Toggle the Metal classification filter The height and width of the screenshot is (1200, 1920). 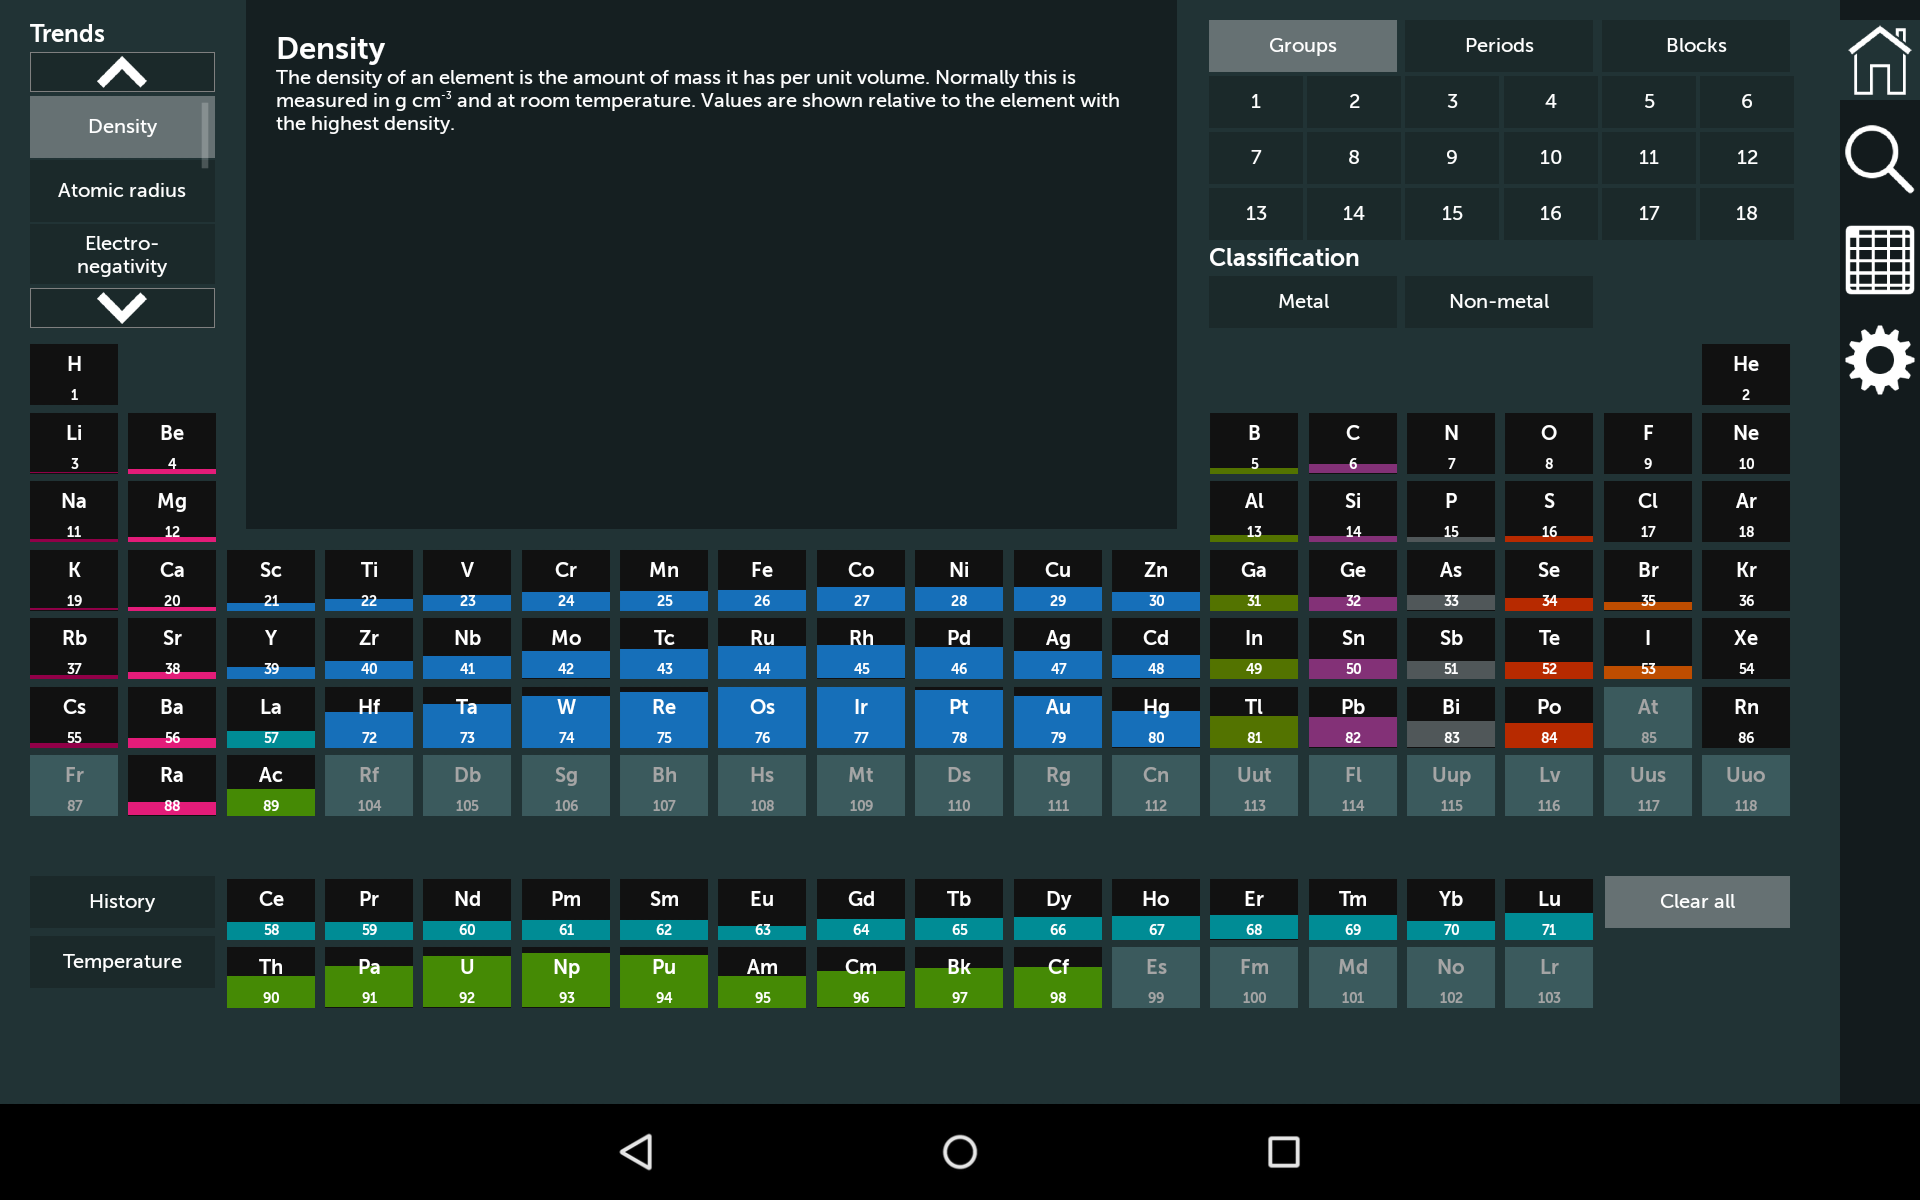click(x=1302, y=302)
